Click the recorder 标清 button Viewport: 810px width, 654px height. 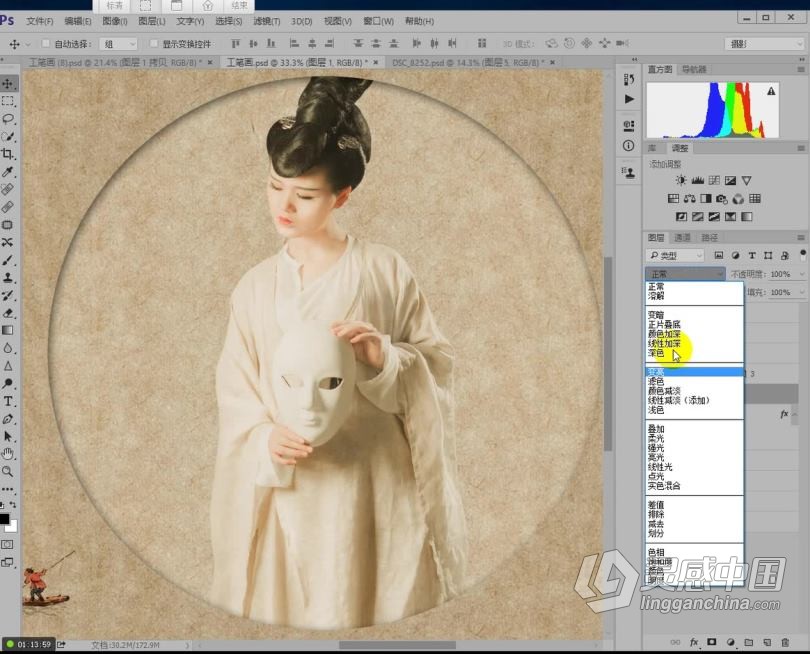(x=114, y=6)
